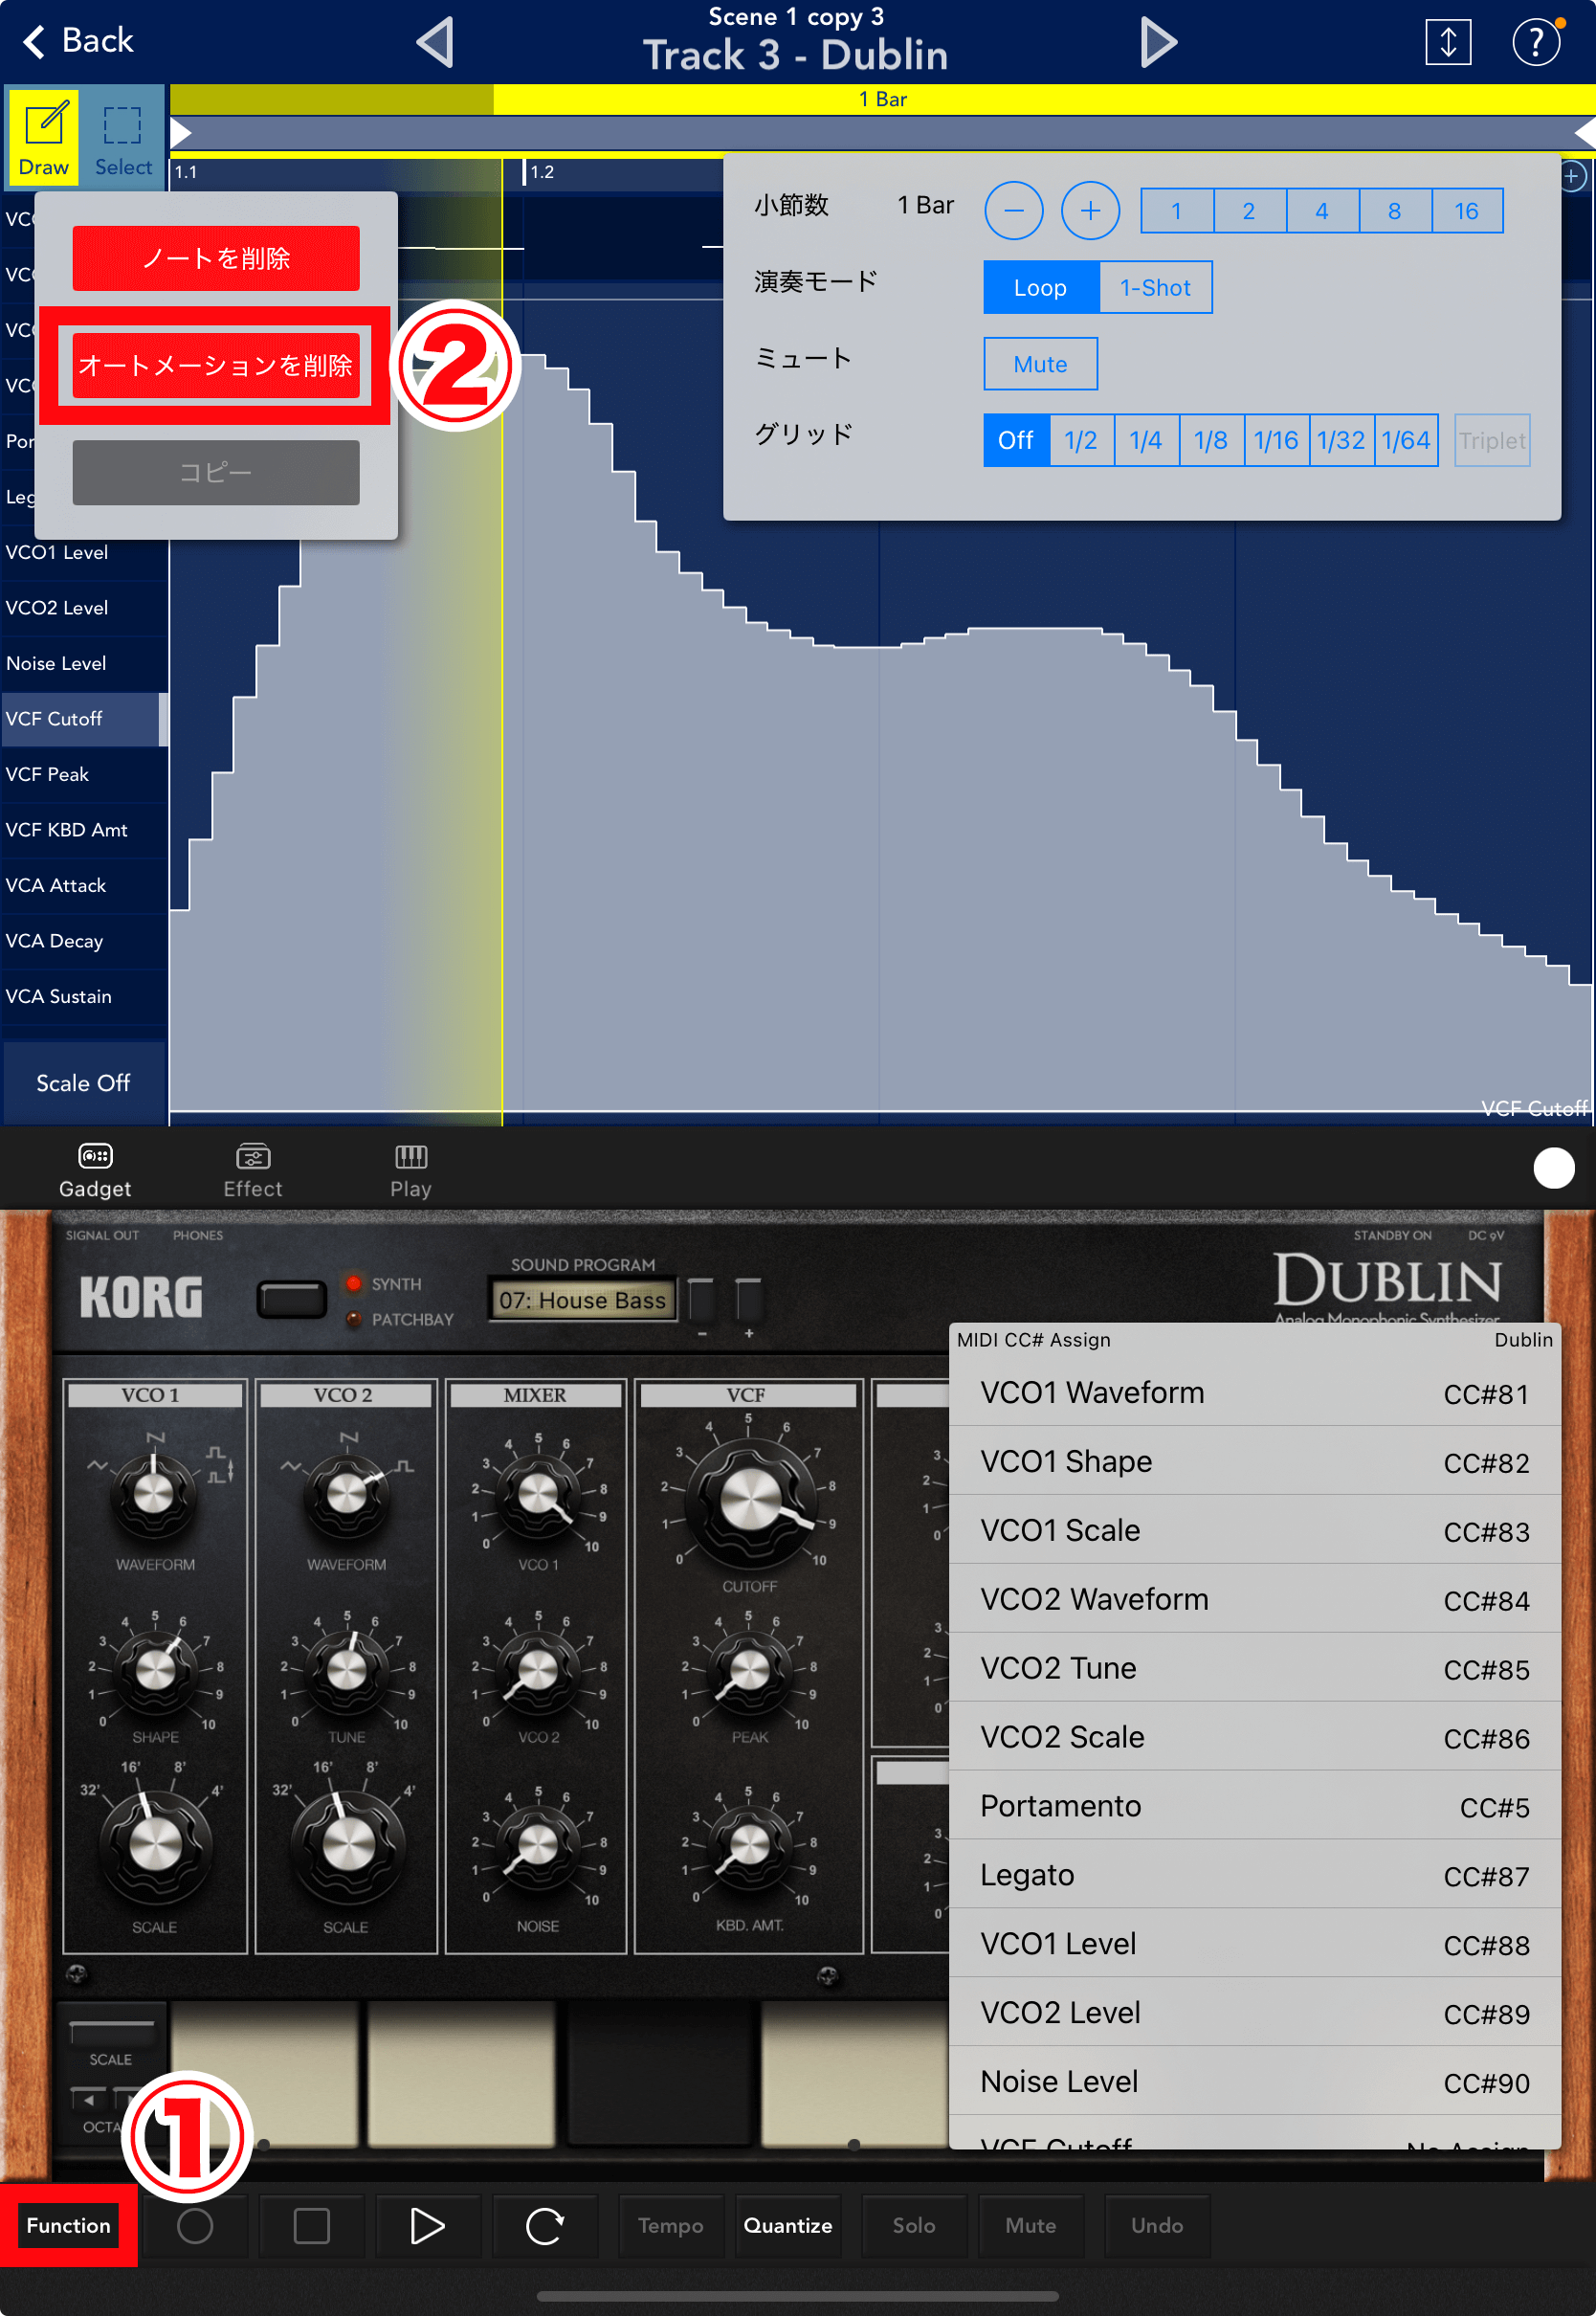The image size is (1596, 2316).
Task: Set bar length to 1
Action: coord(1177,211)
